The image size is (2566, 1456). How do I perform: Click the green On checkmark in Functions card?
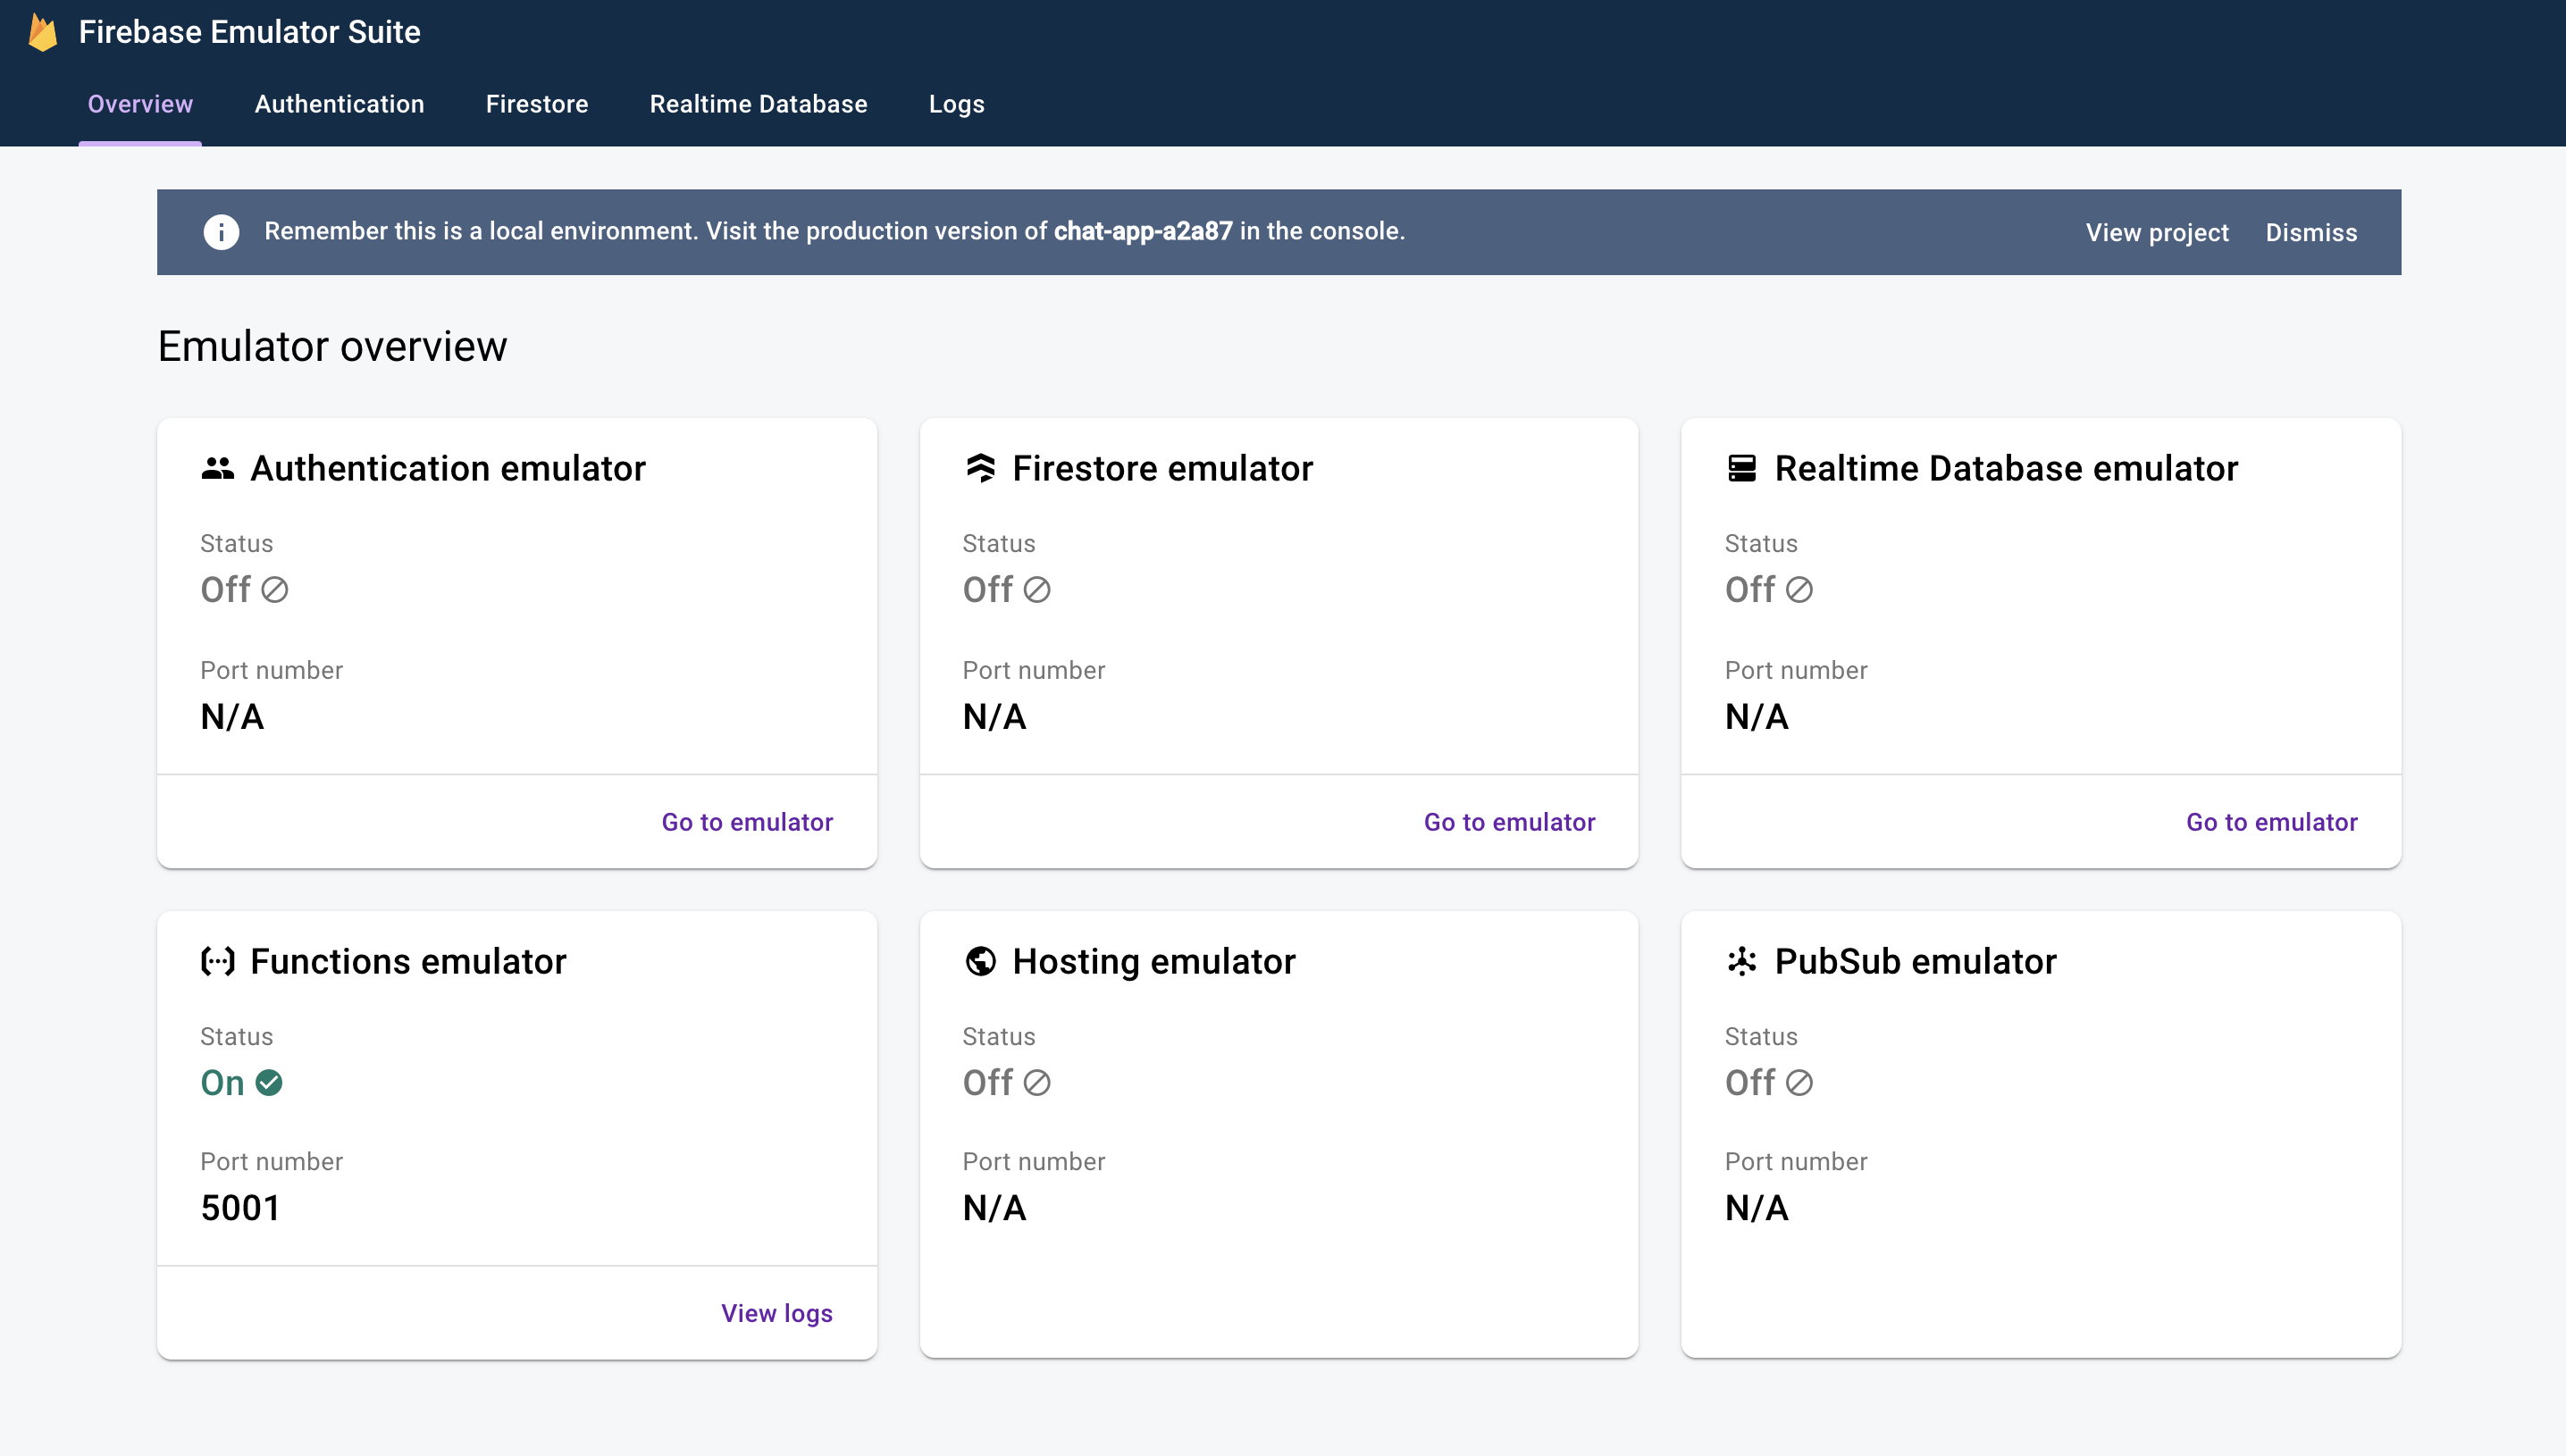click(x=269, y=1082)
